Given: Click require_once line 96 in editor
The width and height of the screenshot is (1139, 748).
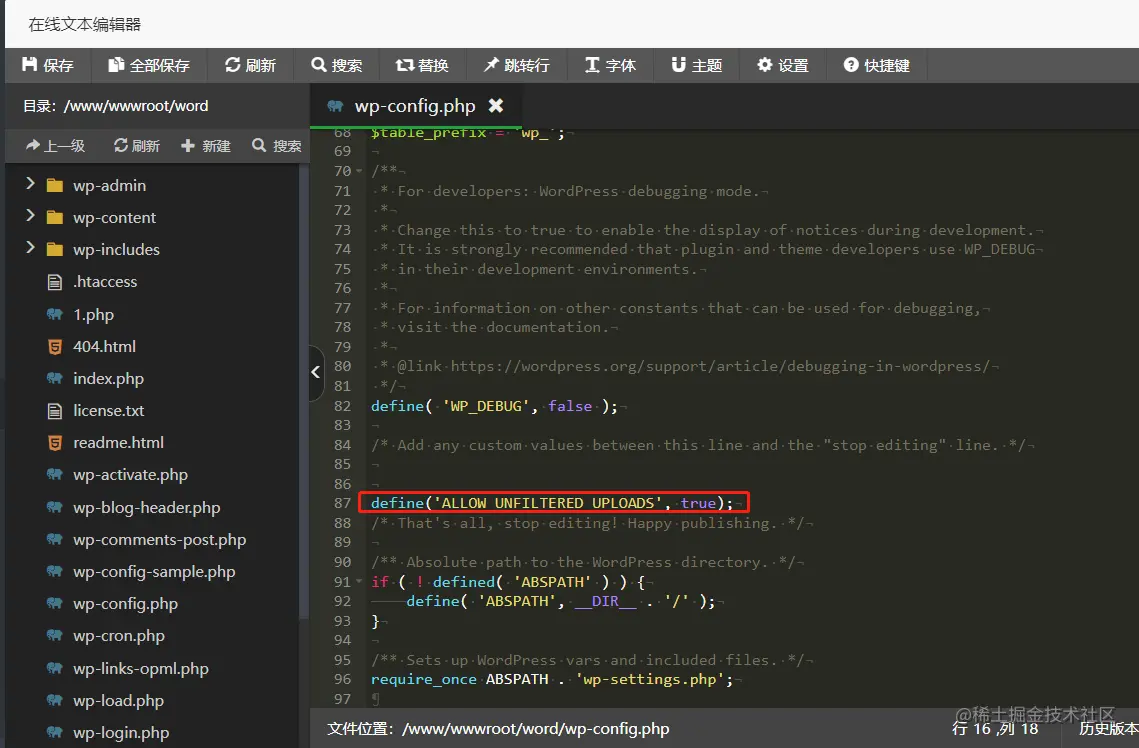Looking at the screenshot, I should pyautogui.click(x=551, y=680).
